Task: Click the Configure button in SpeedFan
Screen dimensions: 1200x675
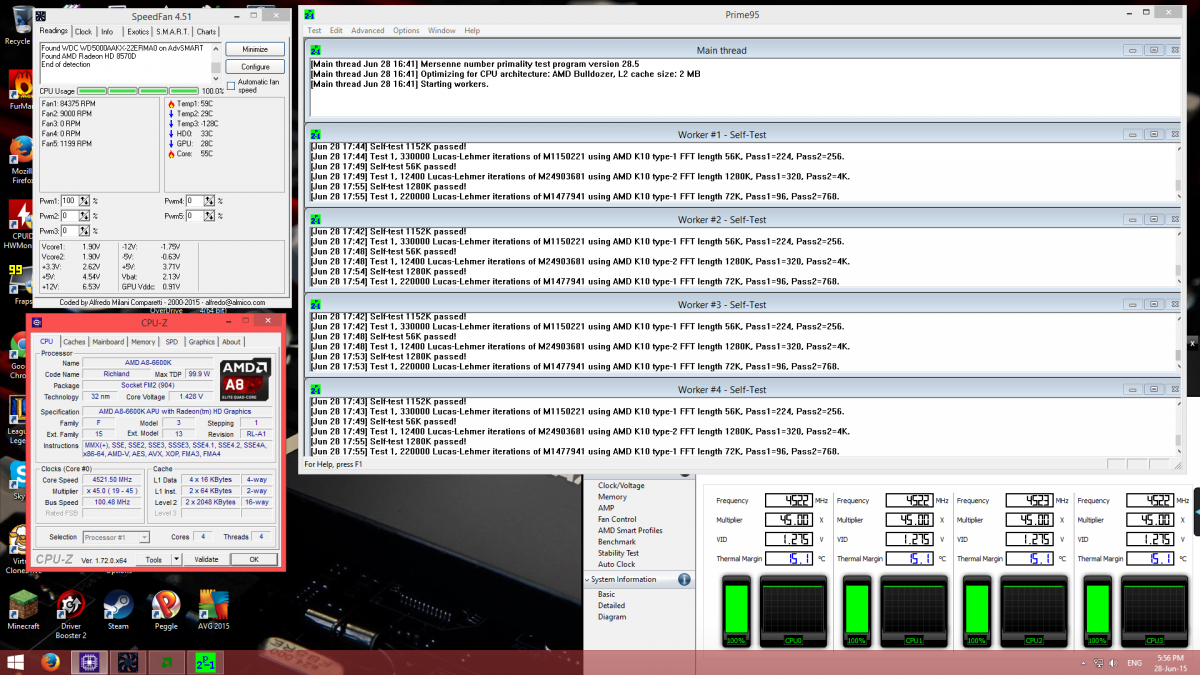Action: (x=255, y=67)
